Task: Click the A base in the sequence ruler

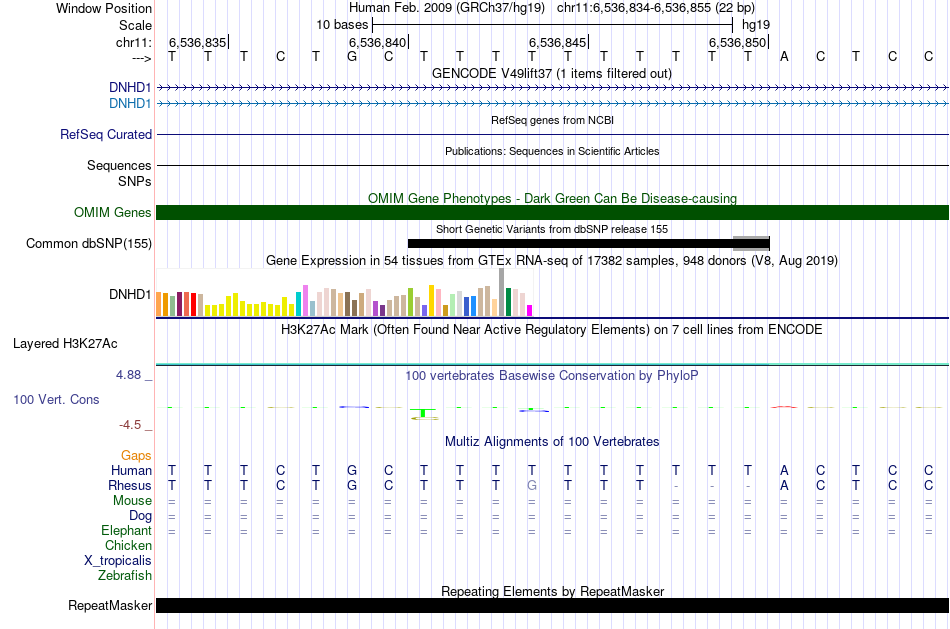Action: pos(784,57)
